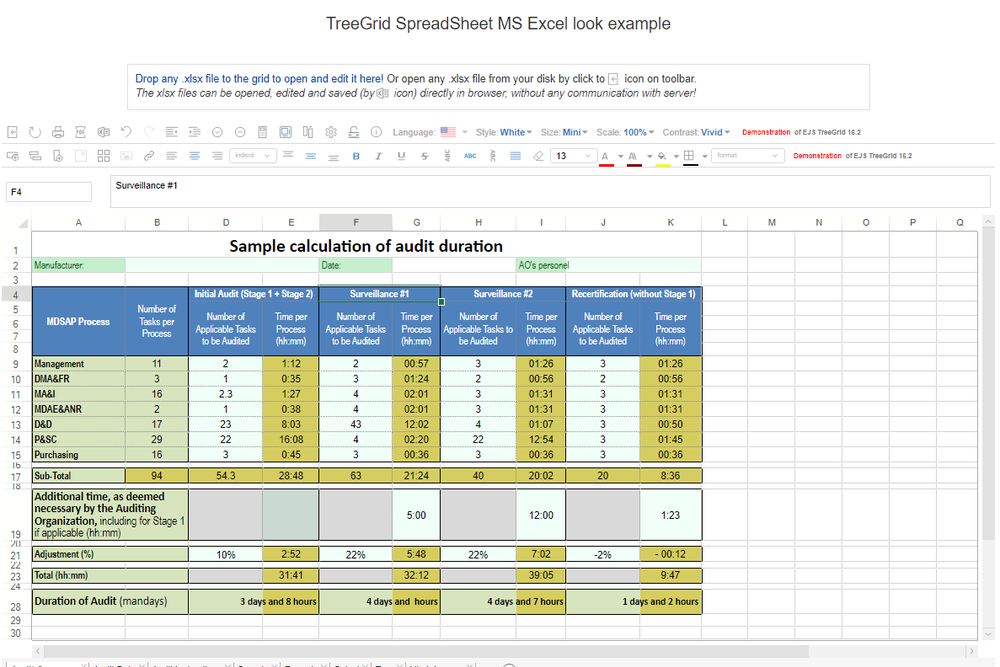Apply dark red text shadow color

point(633,157)
